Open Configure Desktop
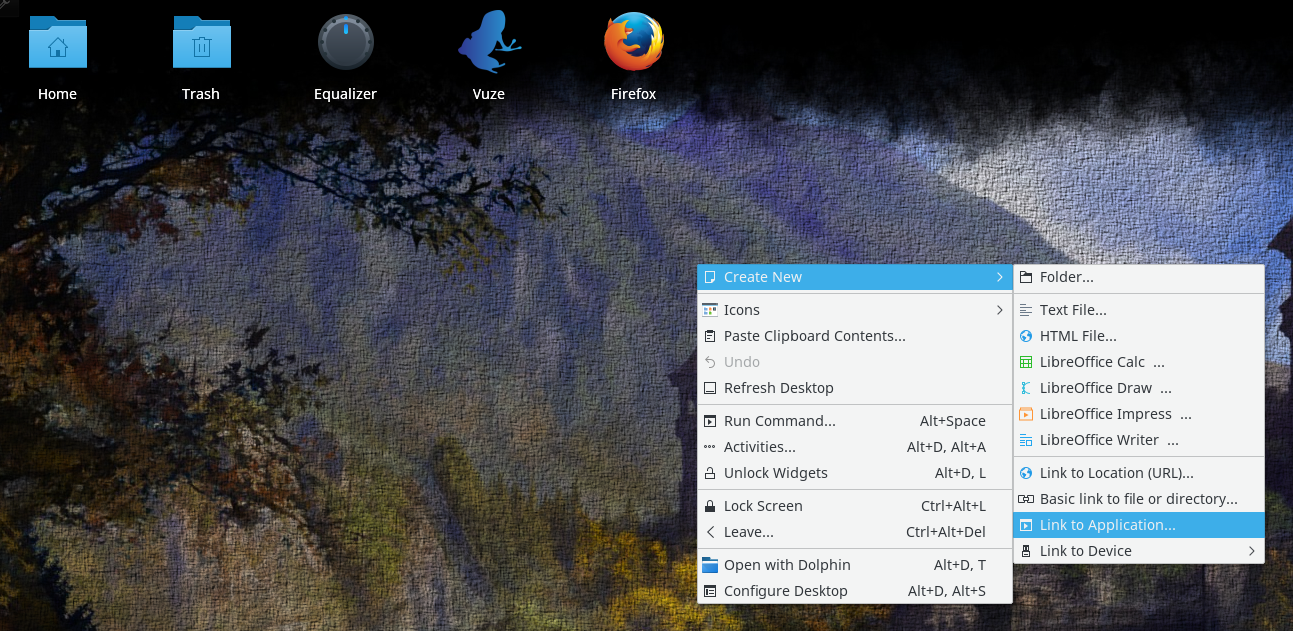 coord(855,591)
